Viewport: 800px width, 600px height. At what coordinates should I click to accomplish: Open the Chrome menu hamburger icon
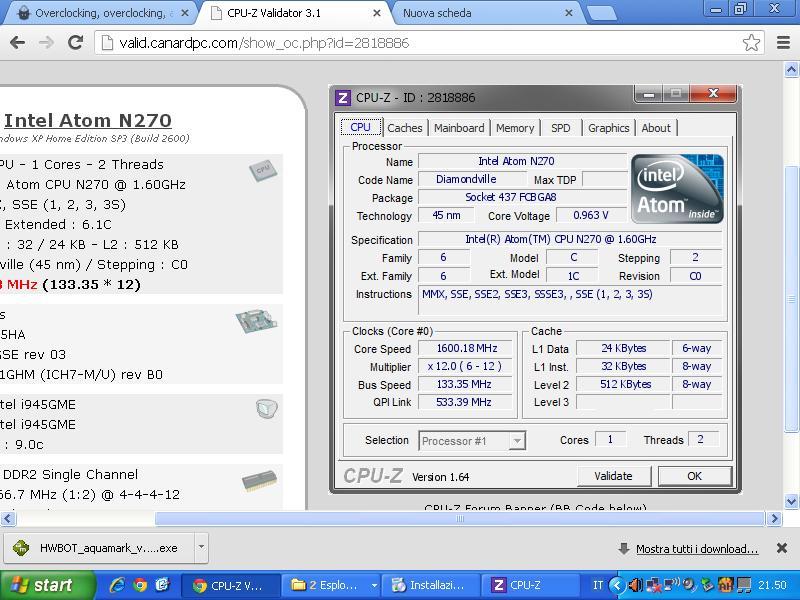[783, 42]
